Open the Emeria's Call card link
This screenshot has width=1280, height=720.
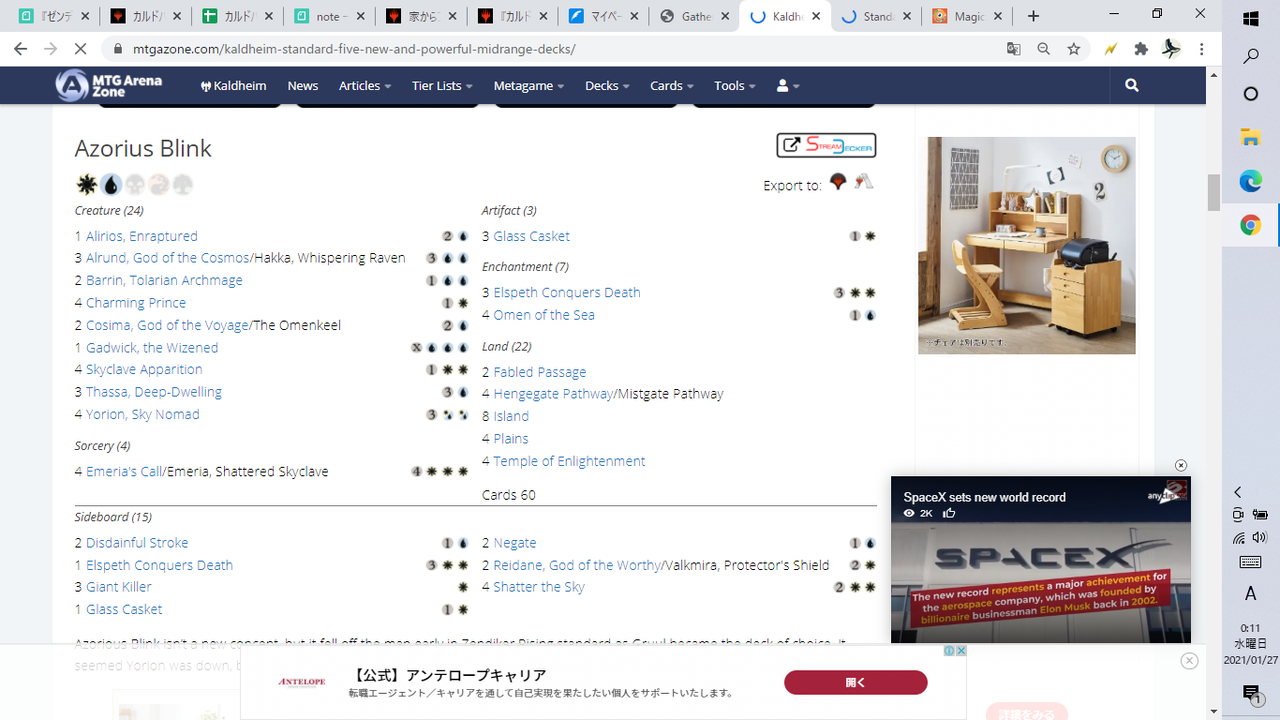click(x=124, y=471)
